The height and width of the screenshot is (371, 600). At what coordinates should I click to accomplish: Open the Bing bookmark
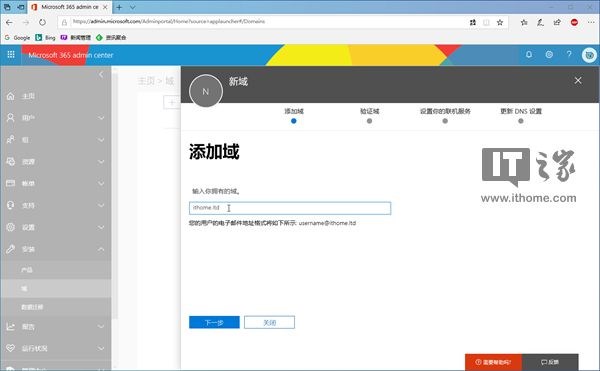click(x=45, y=37)
